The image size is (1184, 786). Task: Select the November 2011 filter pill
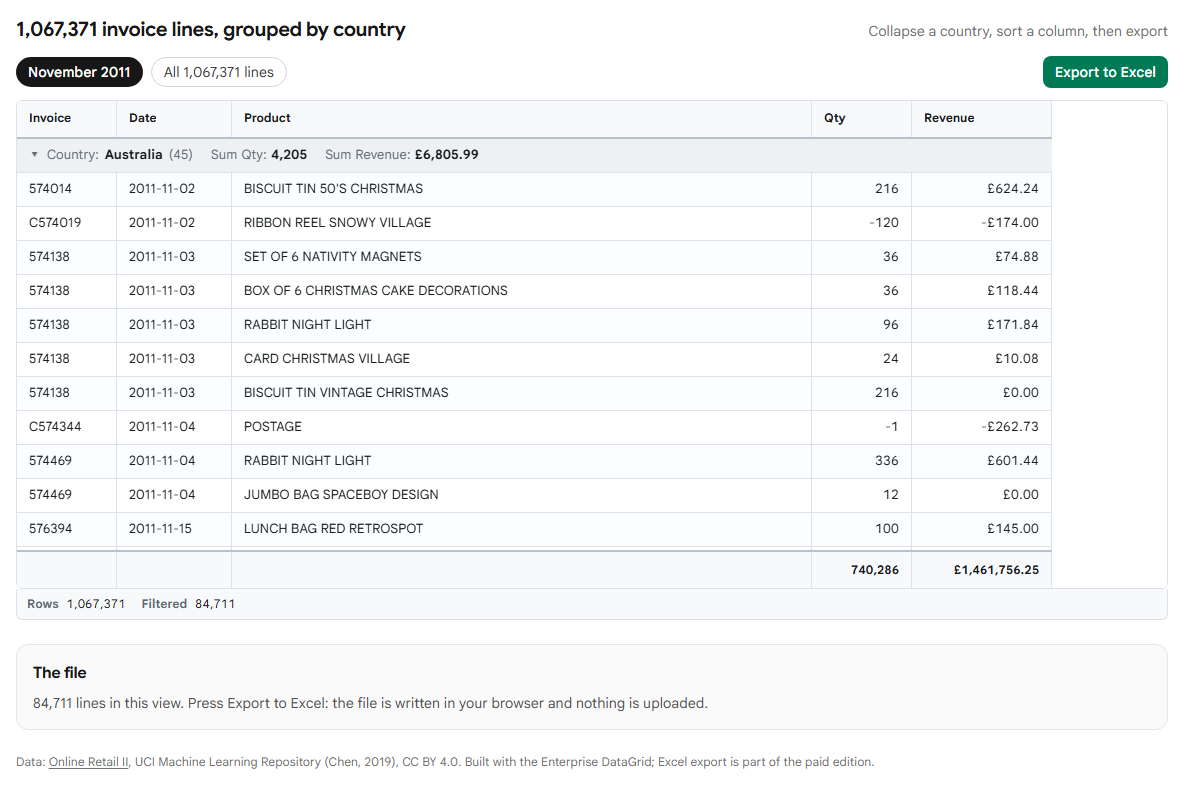79,72
